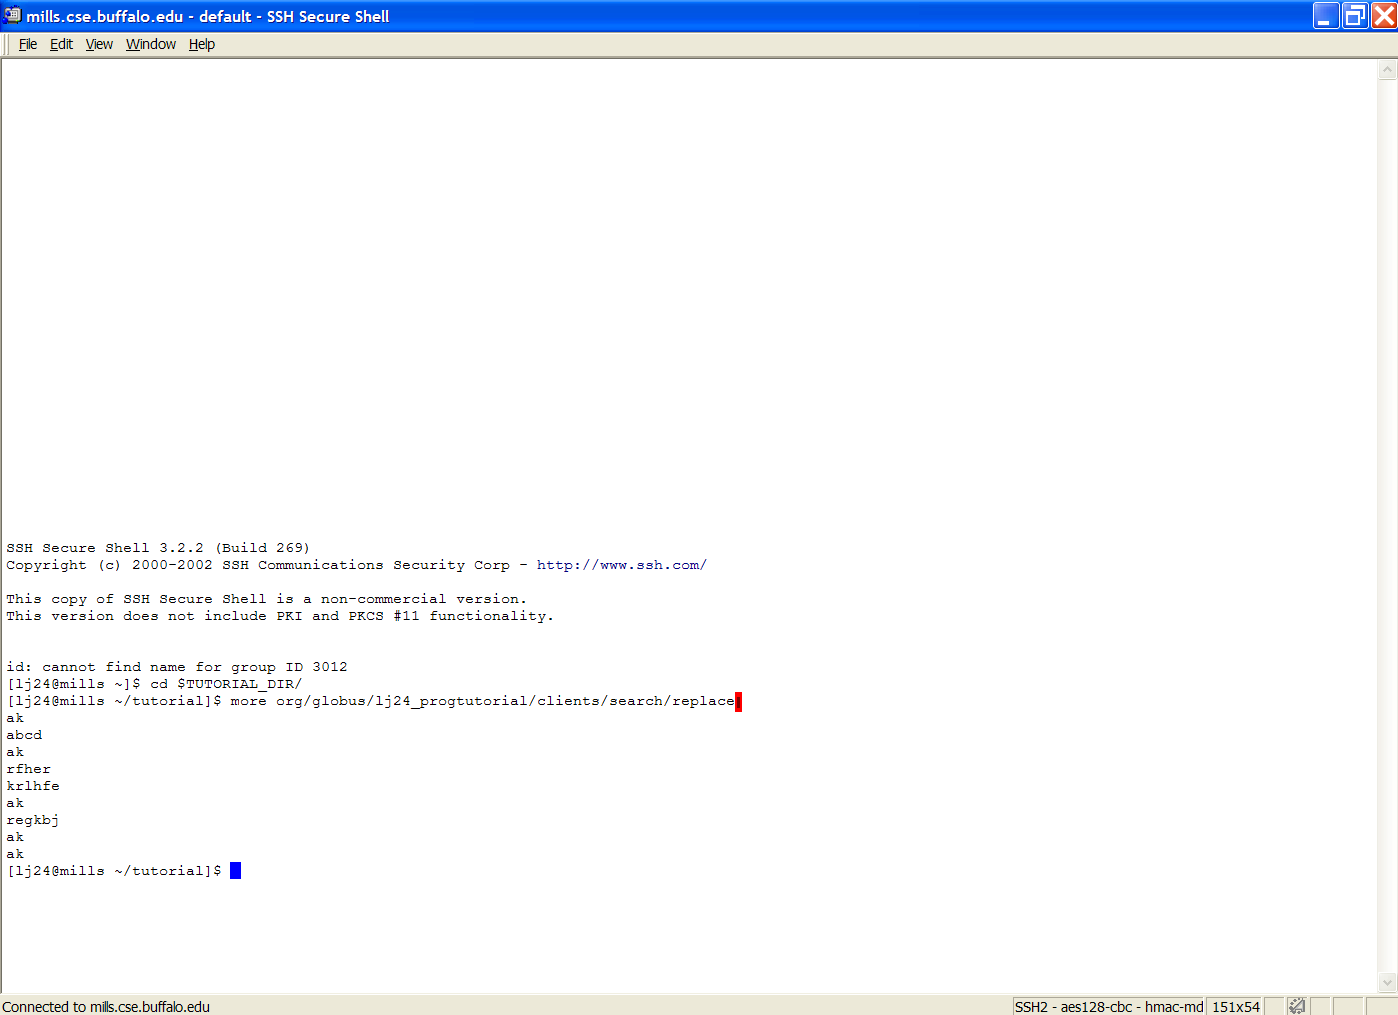Click the status bar connection indicator icon
Viewport: 1398px width, 1015px height.
pos(1297,1006)
